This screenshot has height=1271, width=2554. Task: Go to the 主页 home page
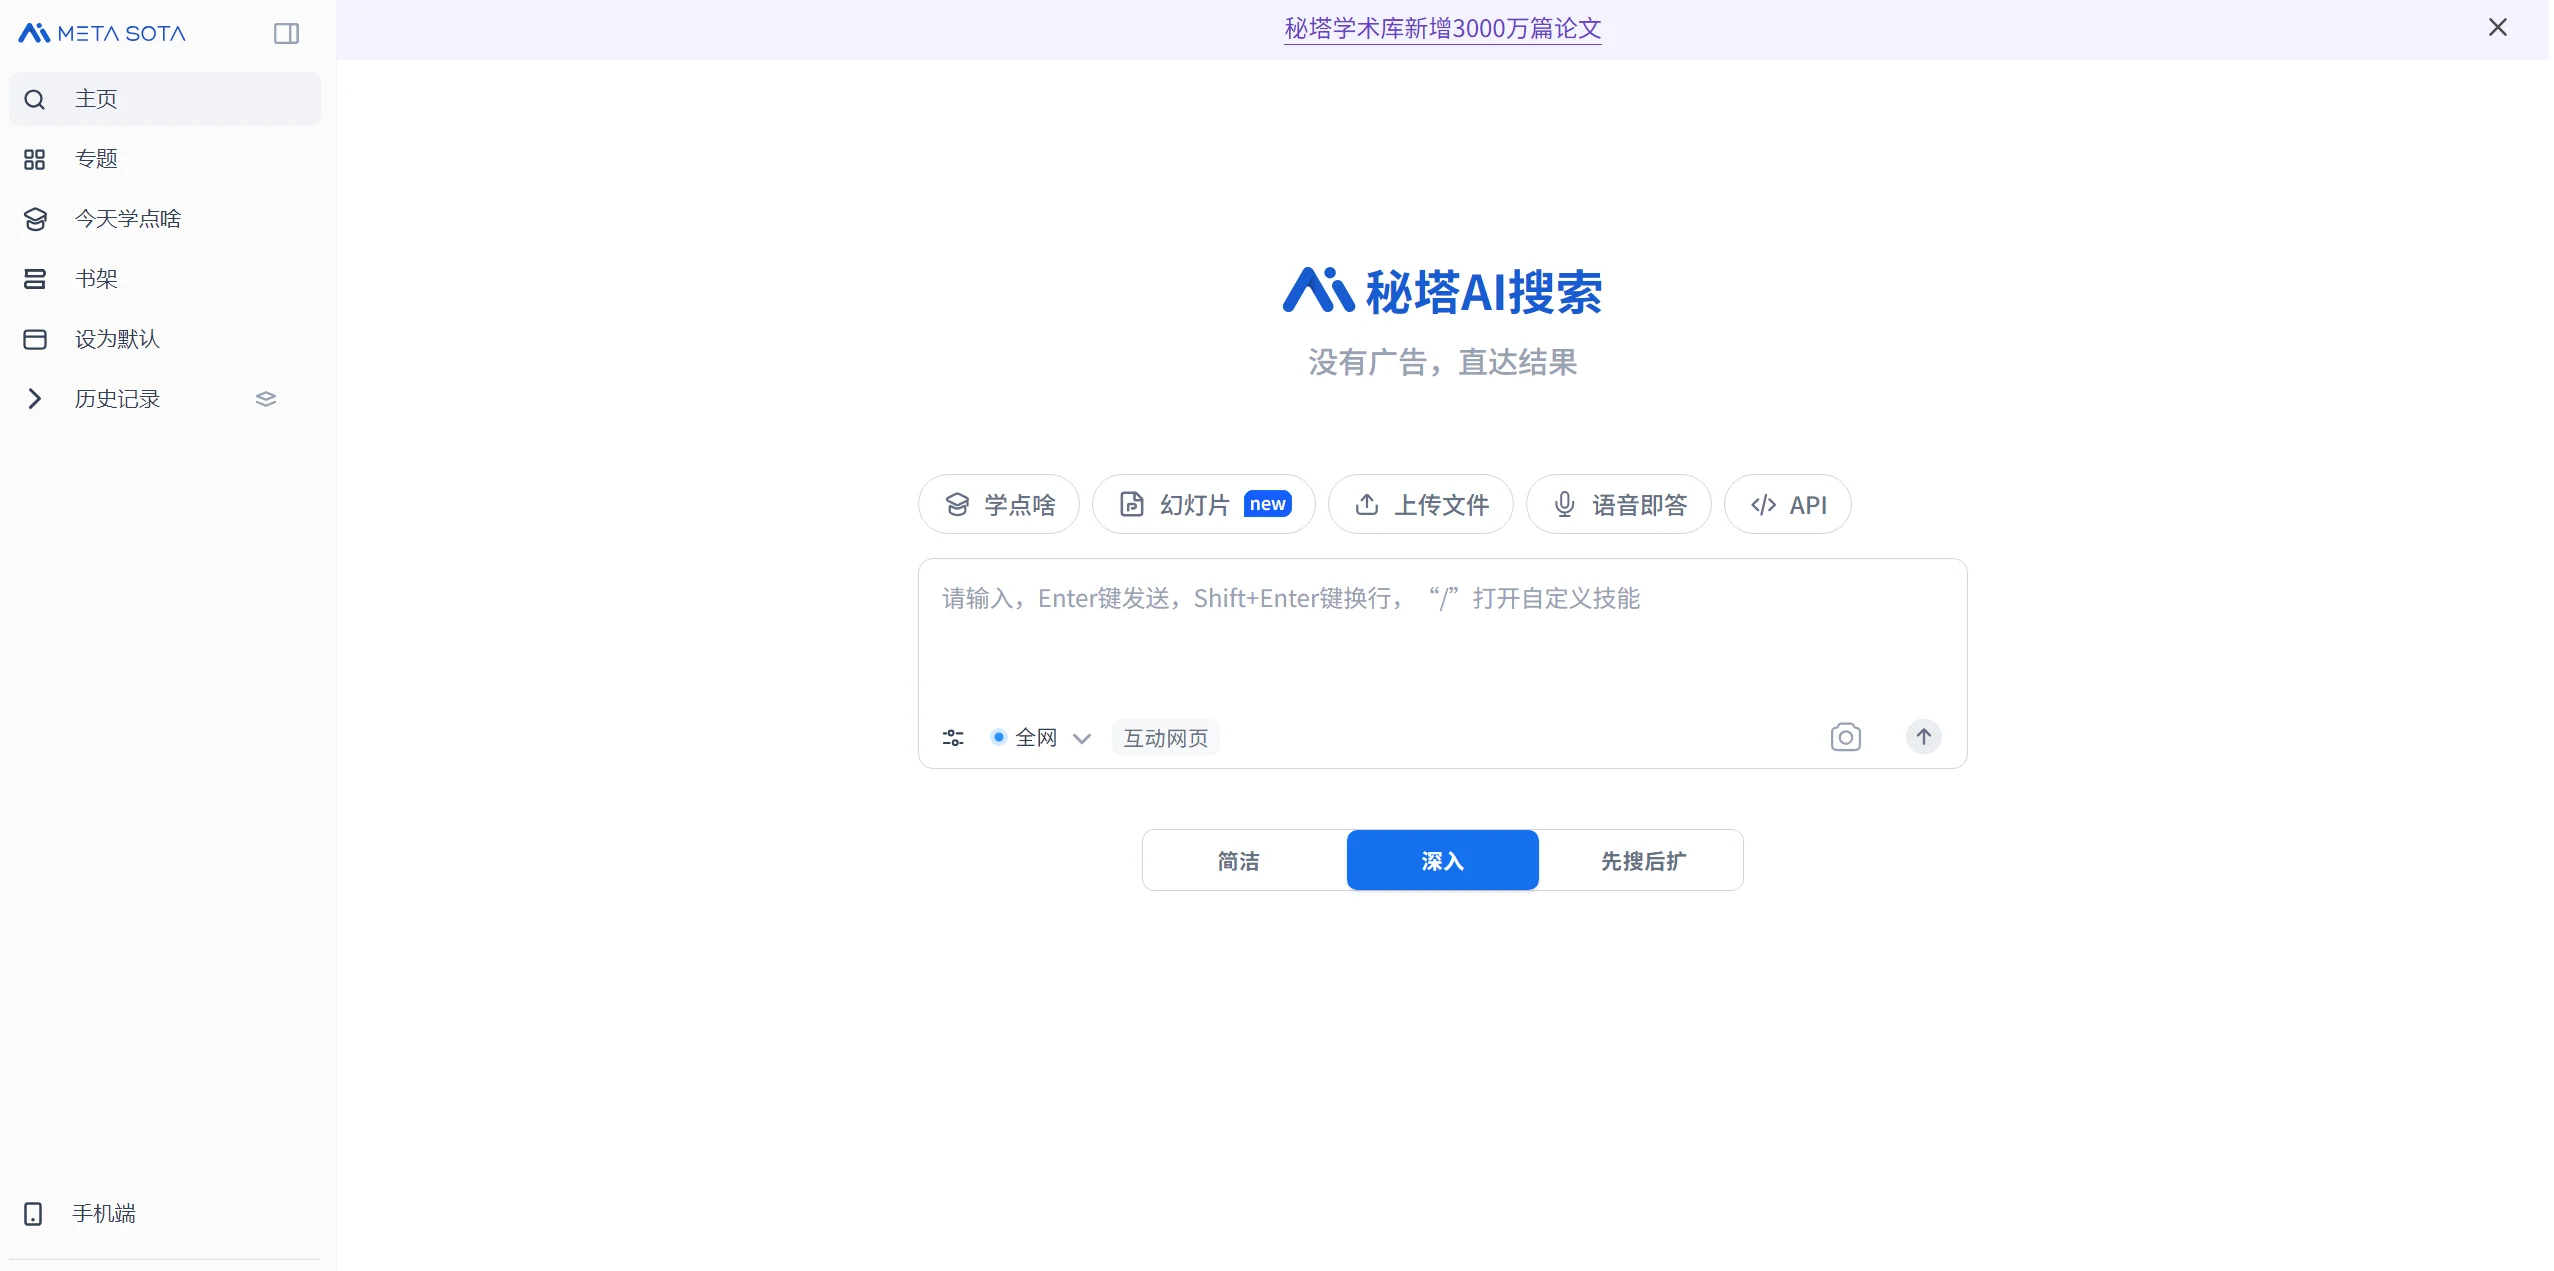(96, 98)
